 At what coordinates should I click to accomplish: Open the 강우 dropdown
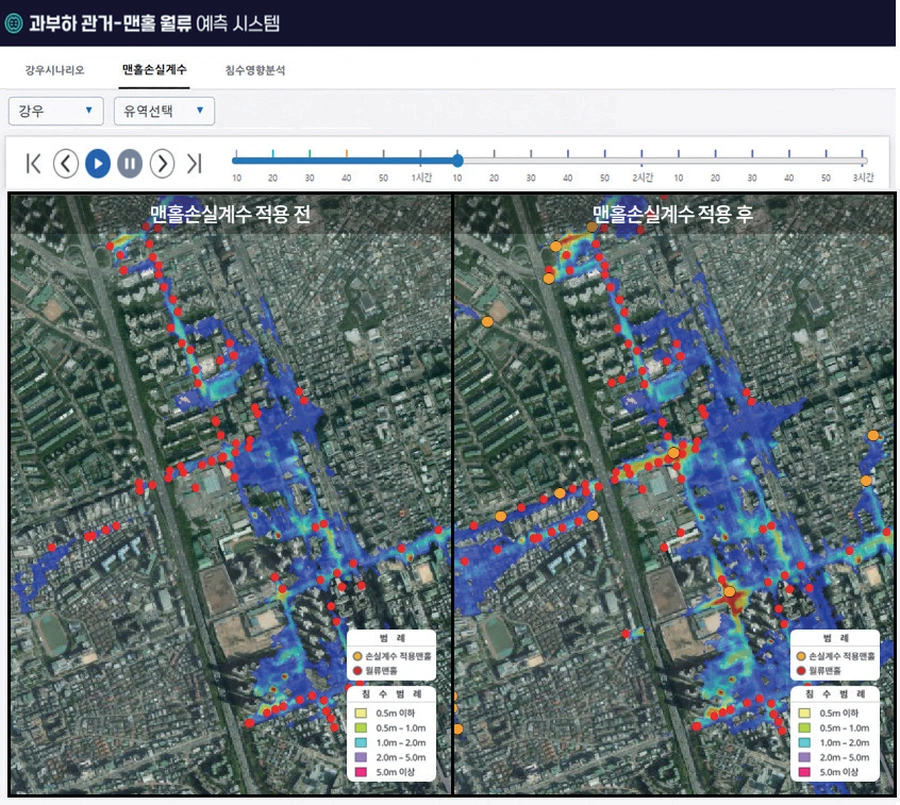pos(56,111)
